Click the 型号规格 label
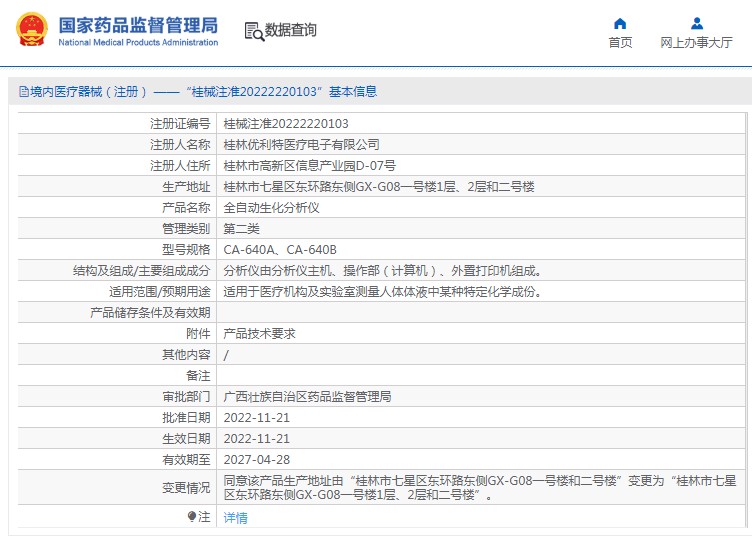This screenshot has height=538, width=752. pos(186,250)
